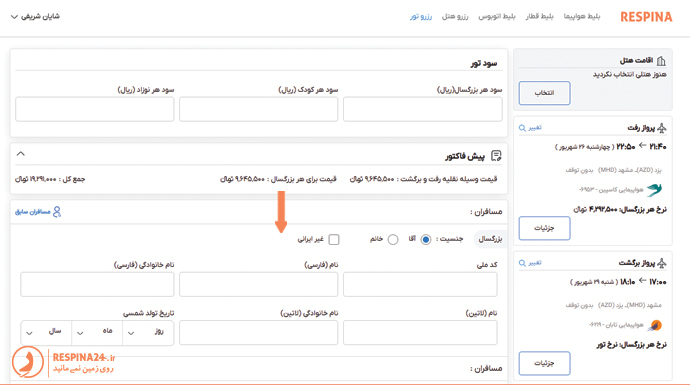Click the چهارشنبه ۲۶ شهریور departure date text
This screenshot has height=385, width=690.
coord(584,147)
